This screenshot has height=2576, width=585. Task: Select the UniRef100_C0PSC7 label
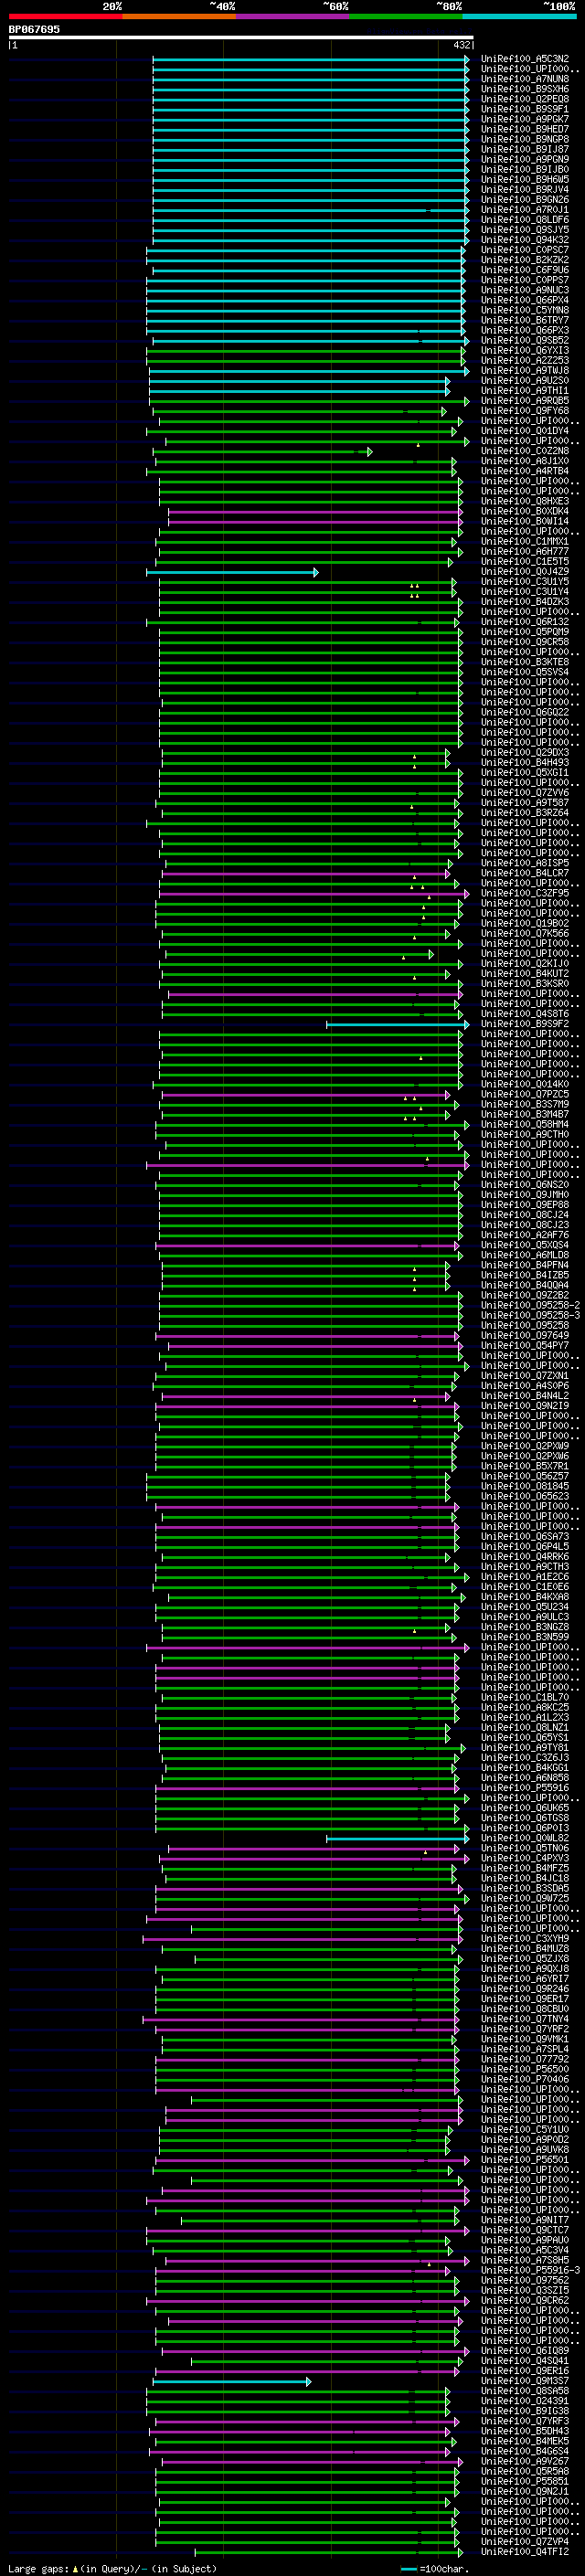pos(525,250)
